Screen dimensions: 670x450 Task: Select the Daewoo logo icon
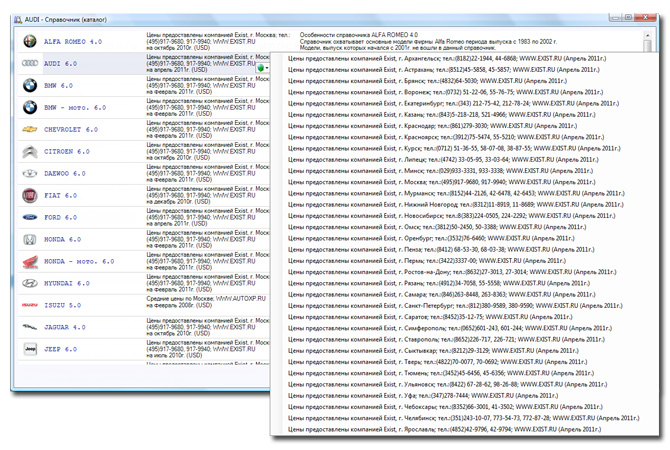click(x=29, y=173)
